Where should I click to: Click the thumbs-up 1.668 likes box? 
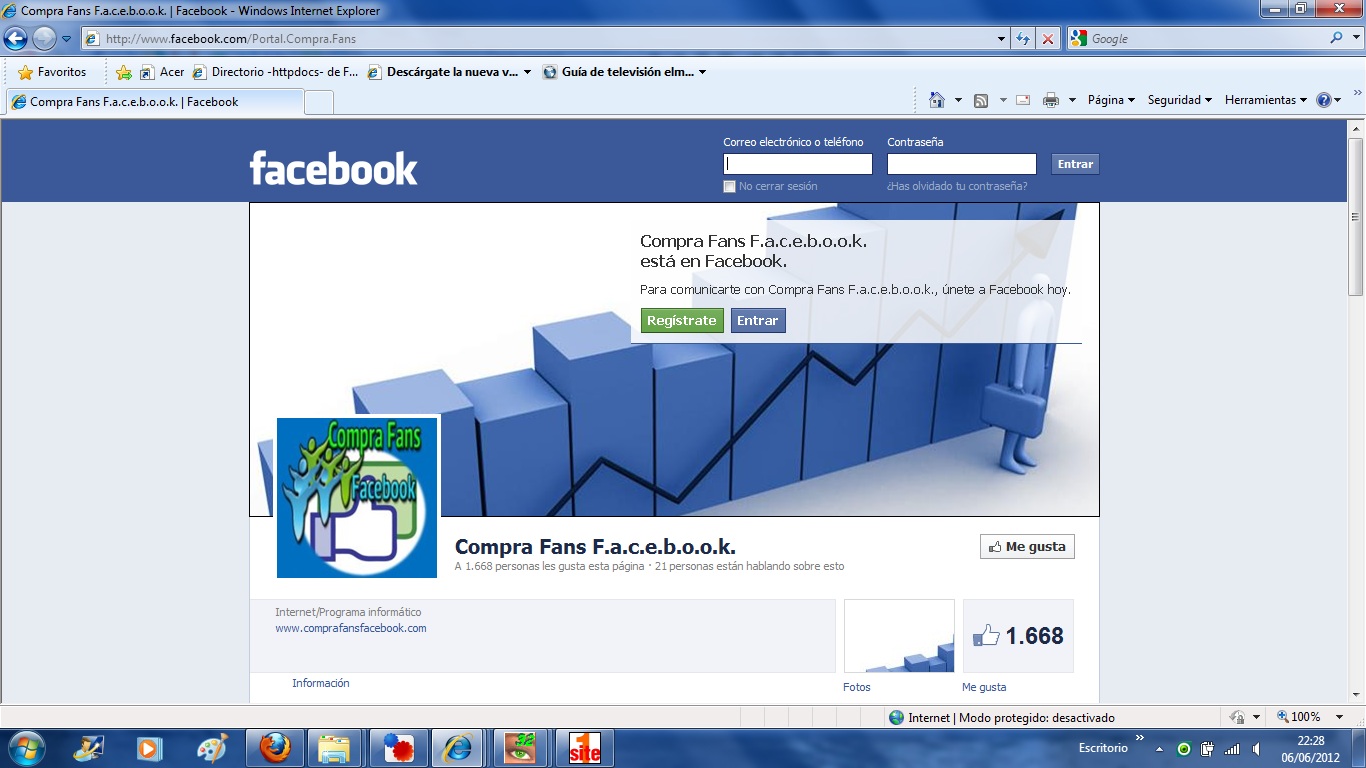1018,636
